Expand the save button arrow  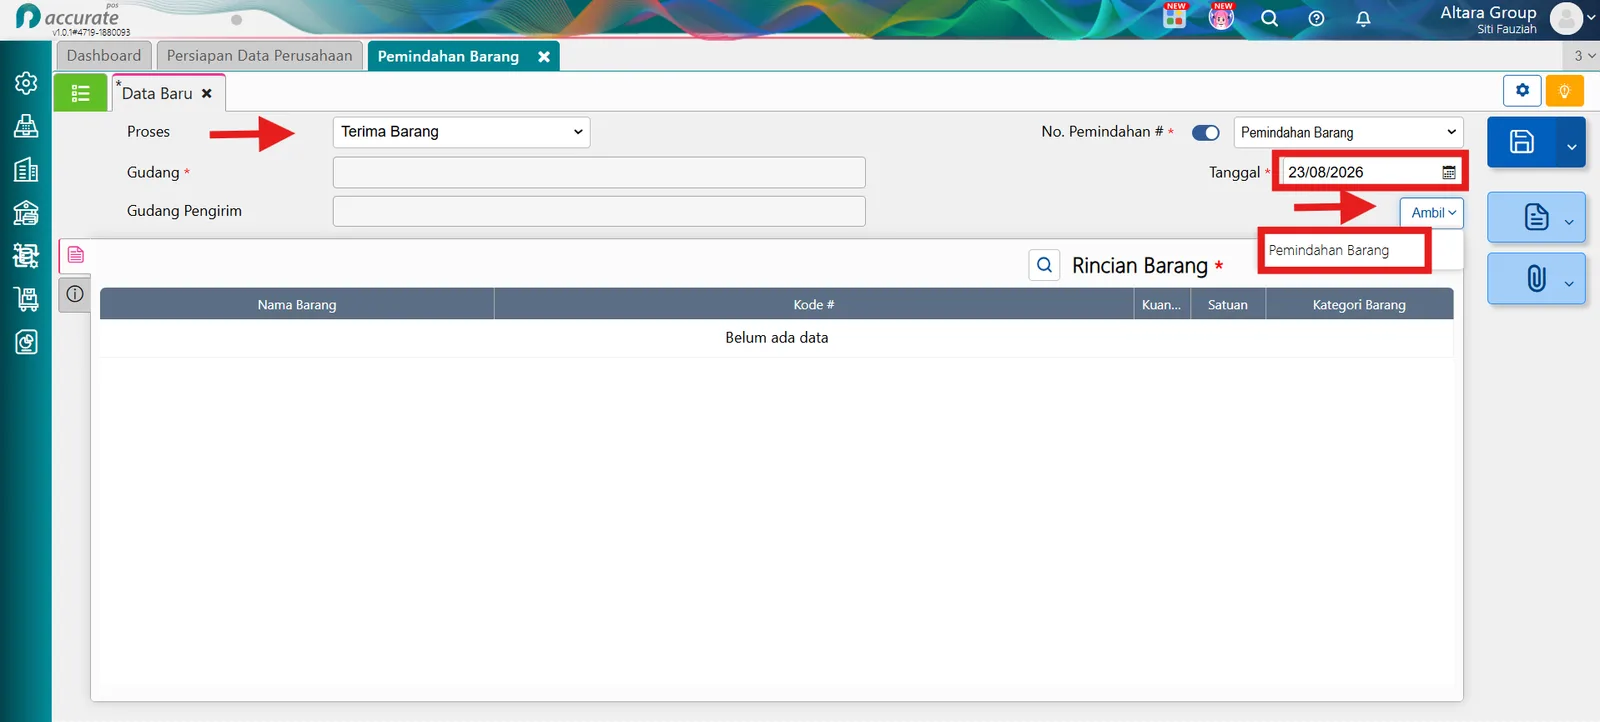click(x=1571, y=147)
